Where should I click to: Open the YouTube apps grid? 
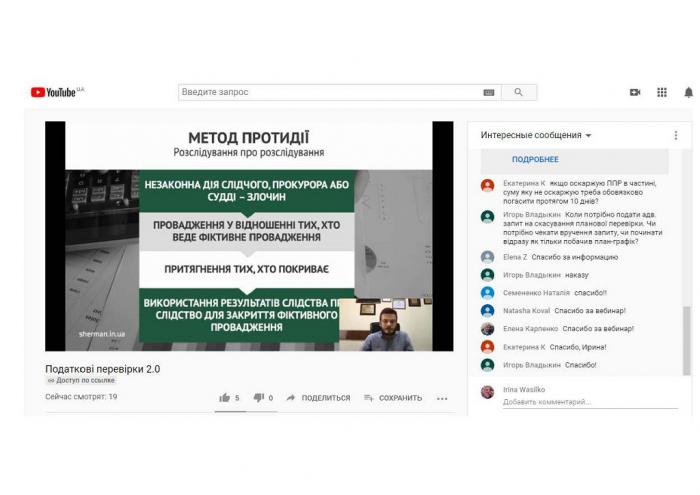coord(662,92)
